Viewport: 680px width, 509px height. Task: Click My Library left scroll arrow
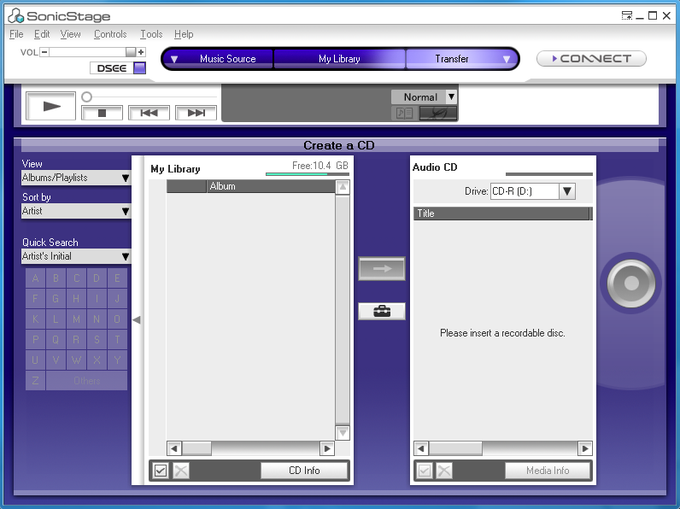(x=174, y=448)
